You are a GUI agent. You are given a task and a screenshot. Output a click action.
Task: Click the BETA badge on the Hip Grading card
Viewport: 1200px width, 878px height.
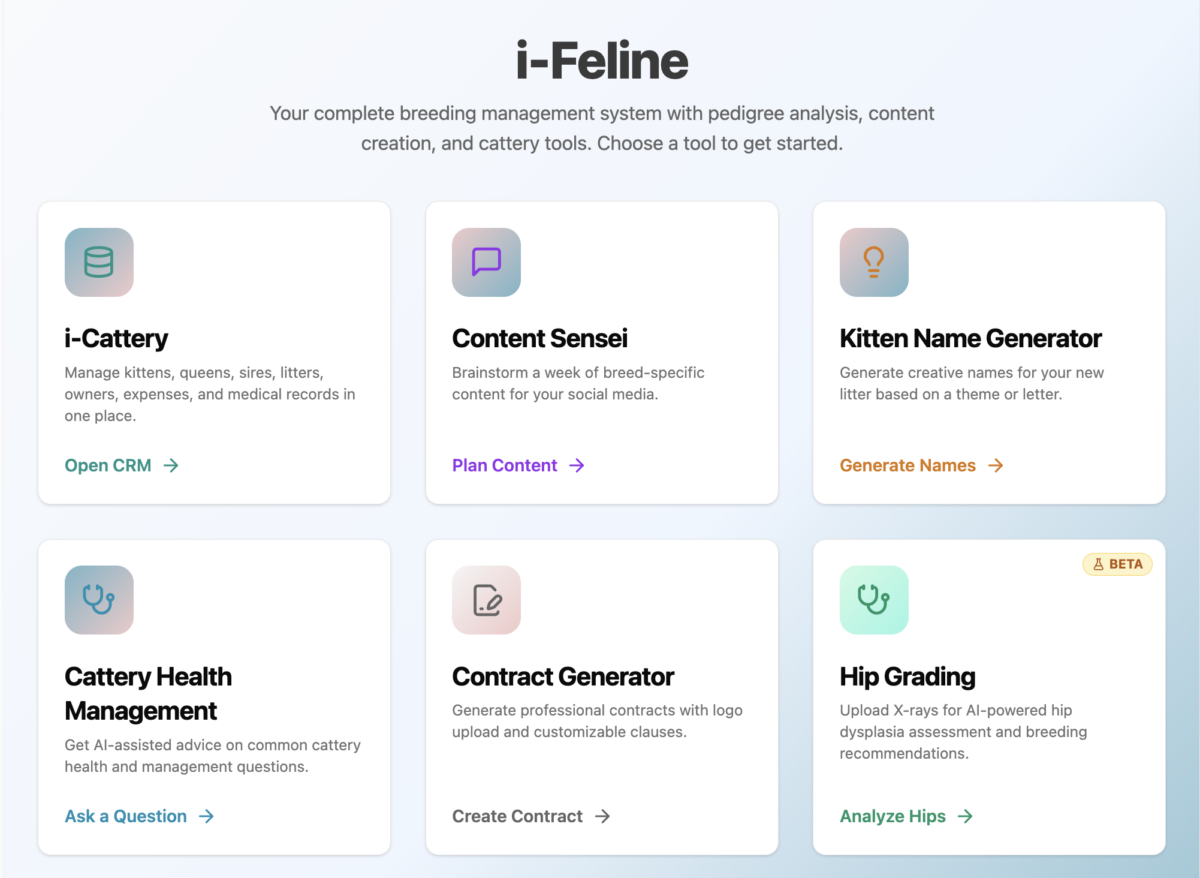pos(1117,564)
